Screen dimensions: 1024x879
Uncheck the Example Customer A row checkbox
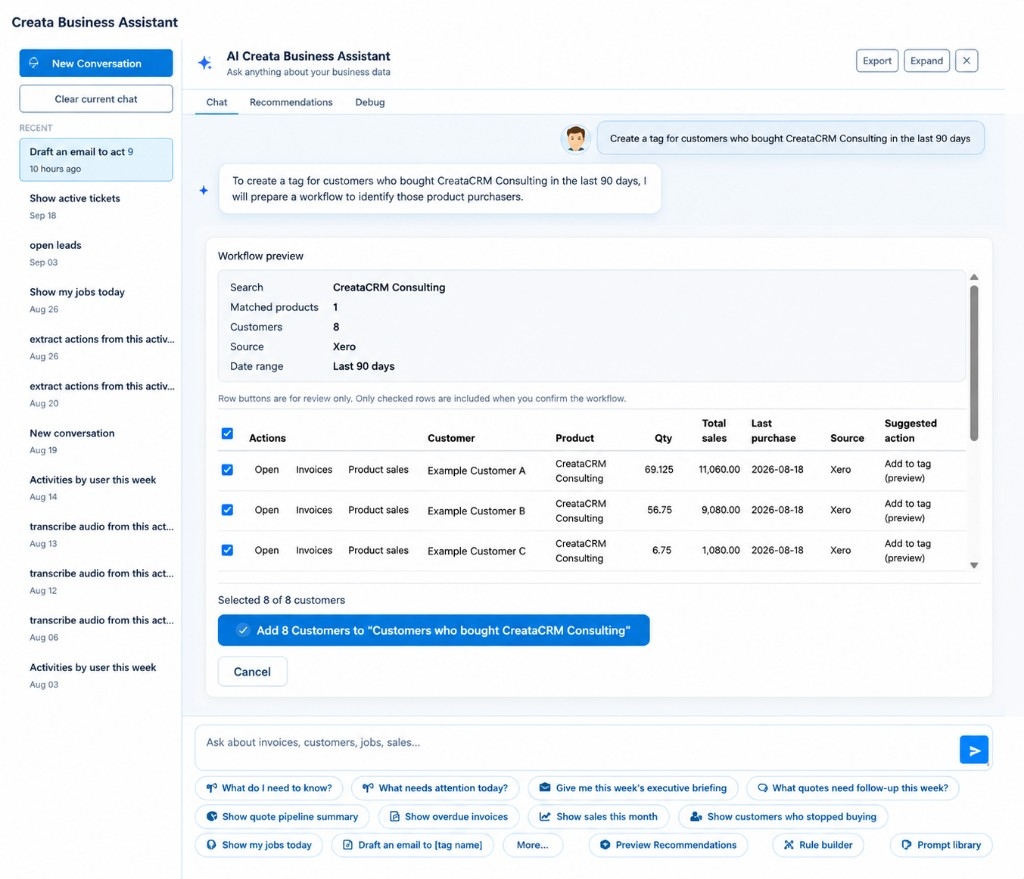click(227, 470)
